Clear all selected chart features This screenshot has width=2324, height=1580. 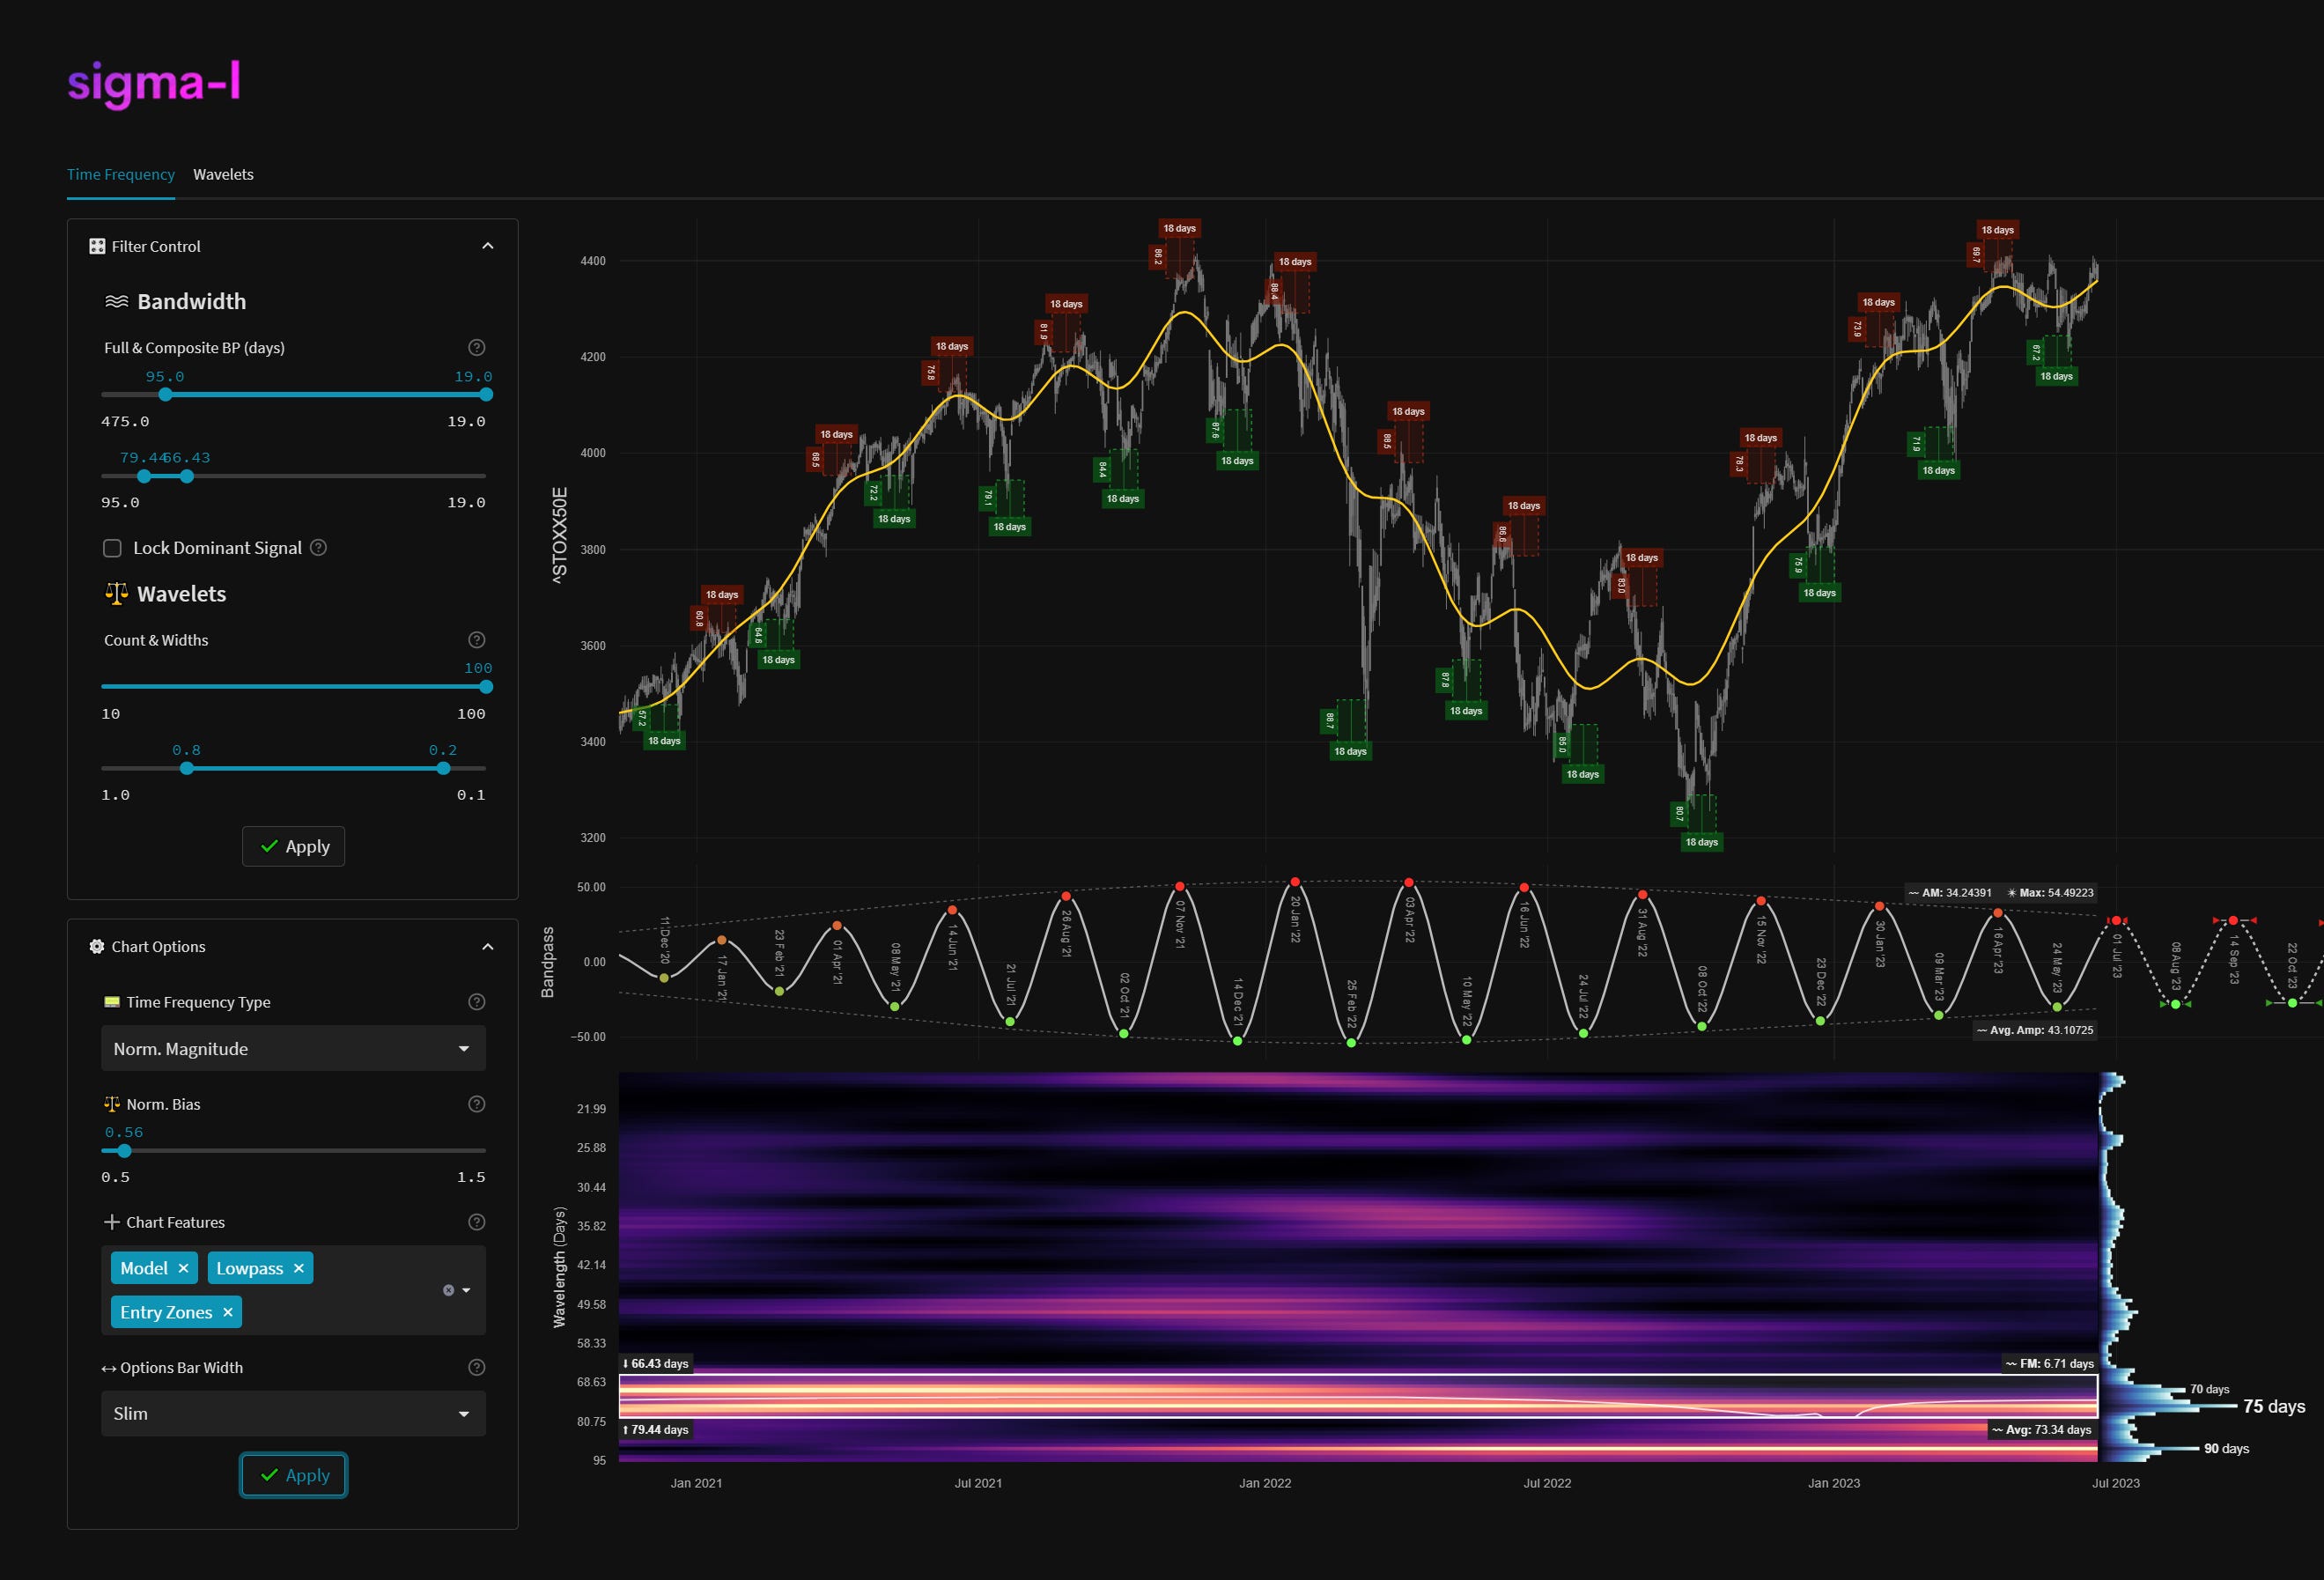pos(448,1290)
